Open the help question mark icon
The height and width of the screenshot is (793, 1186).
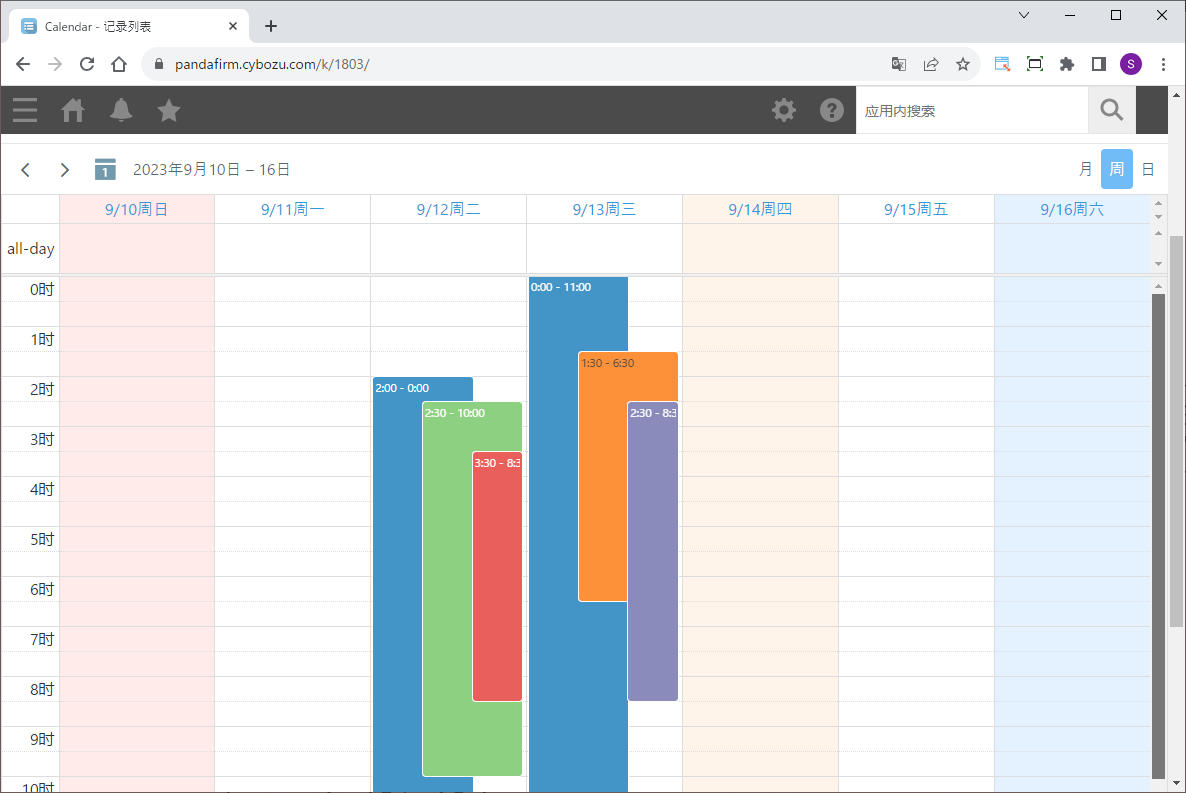click(x=832, y=110)
